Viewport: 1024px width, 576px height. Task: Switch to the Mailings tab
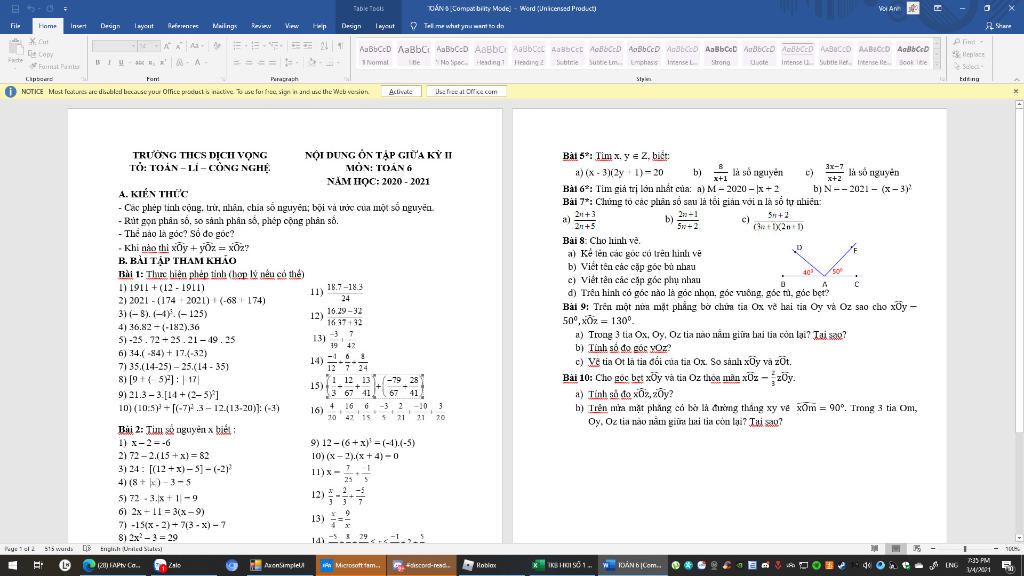(x=225, y=26)
